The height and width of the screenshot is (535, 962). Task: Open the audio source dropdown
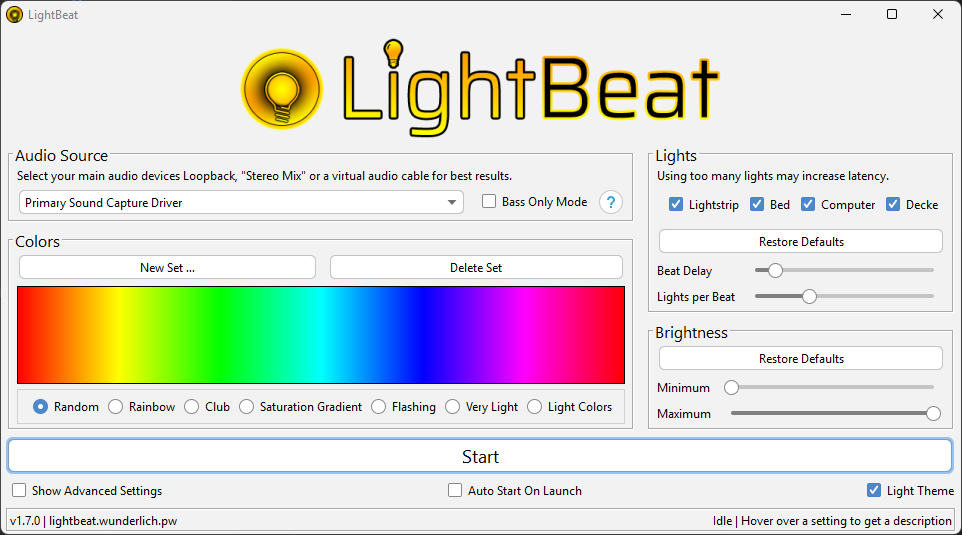point(241,203)
